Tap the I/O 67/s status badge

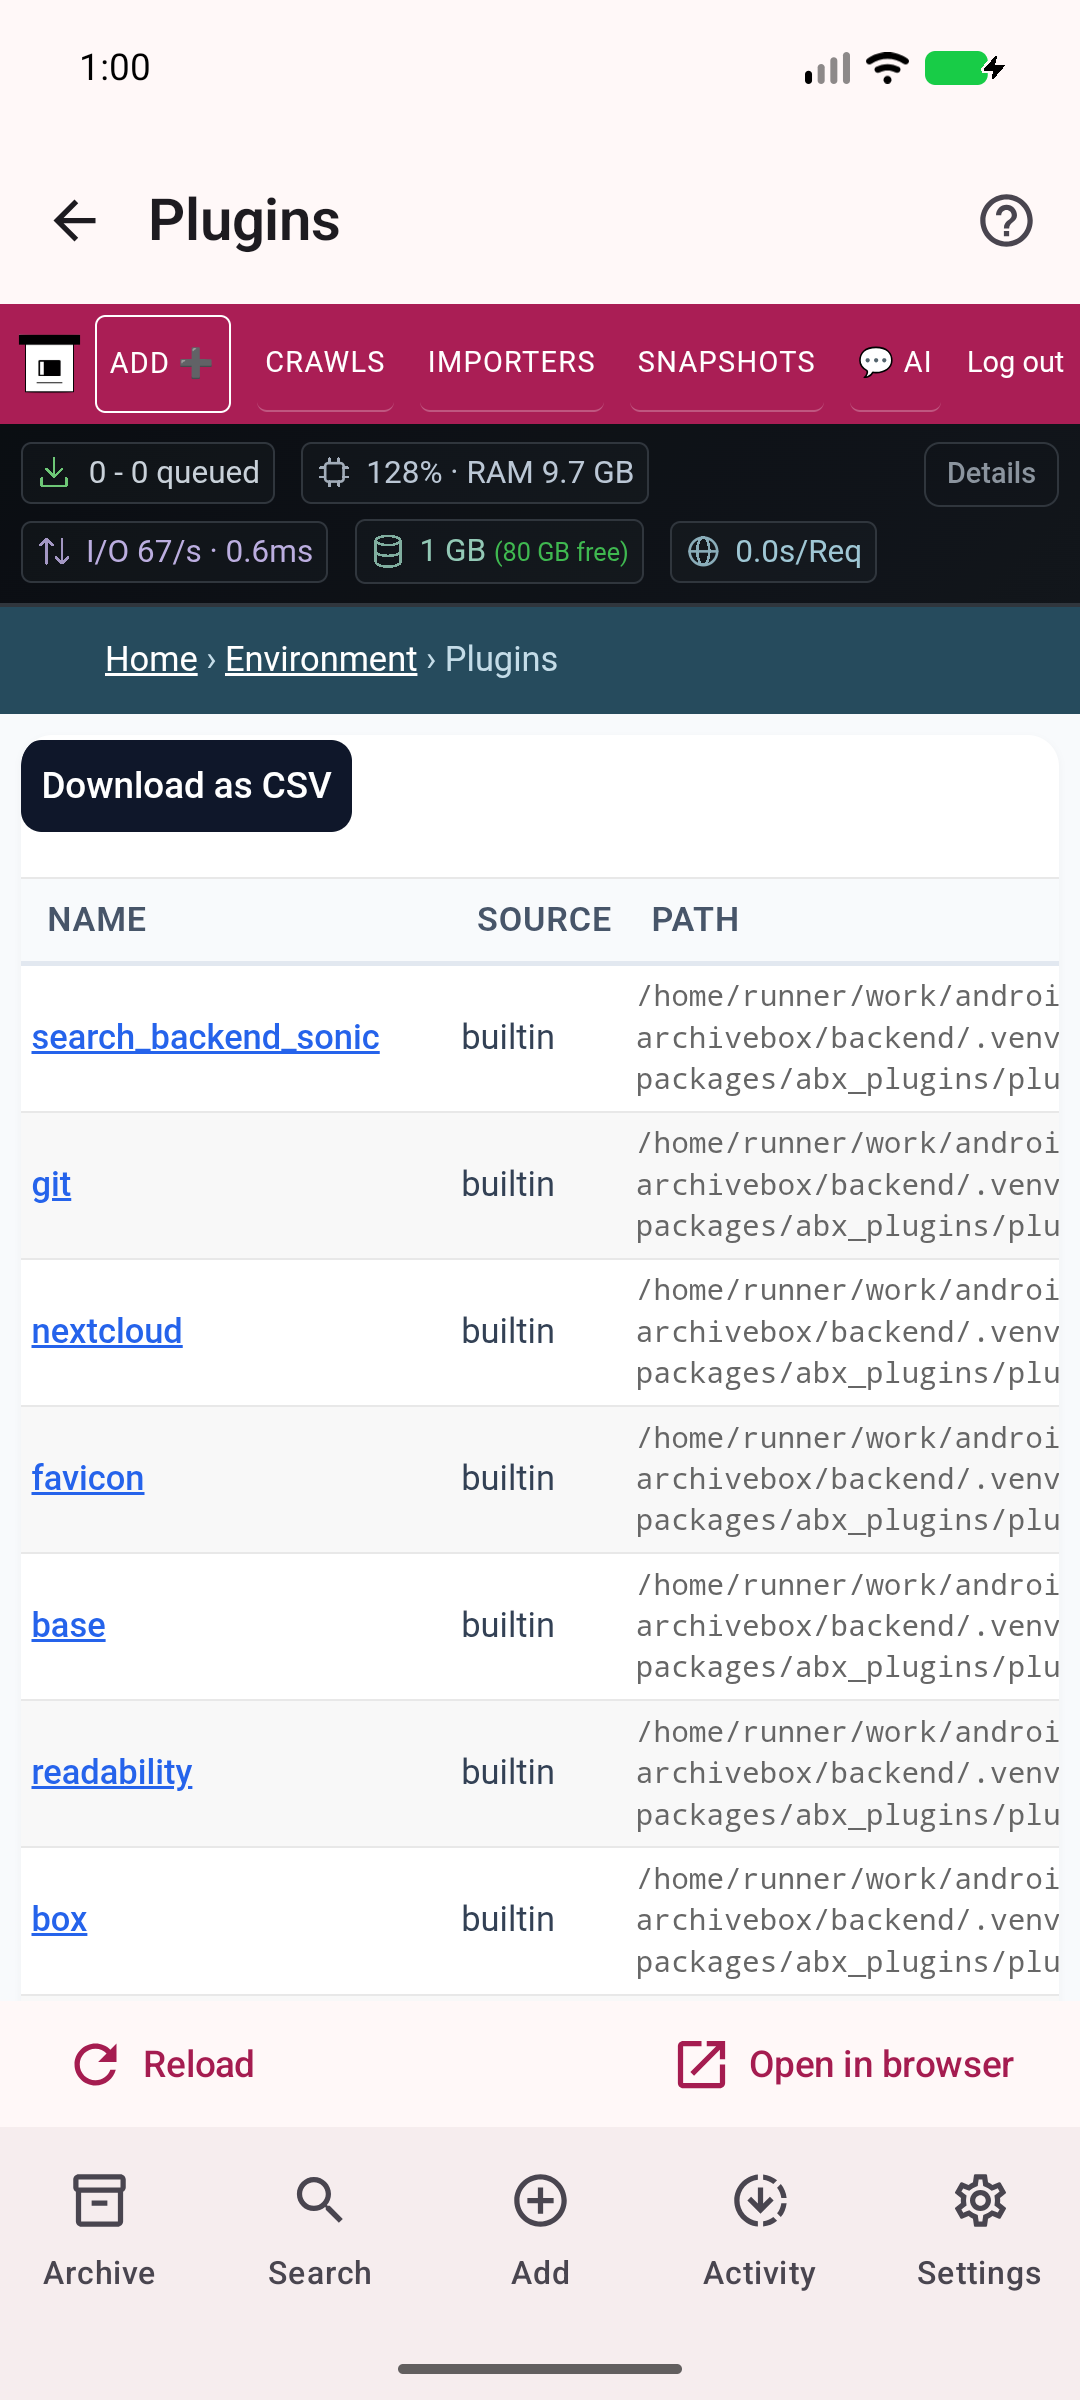pos(175,552)
